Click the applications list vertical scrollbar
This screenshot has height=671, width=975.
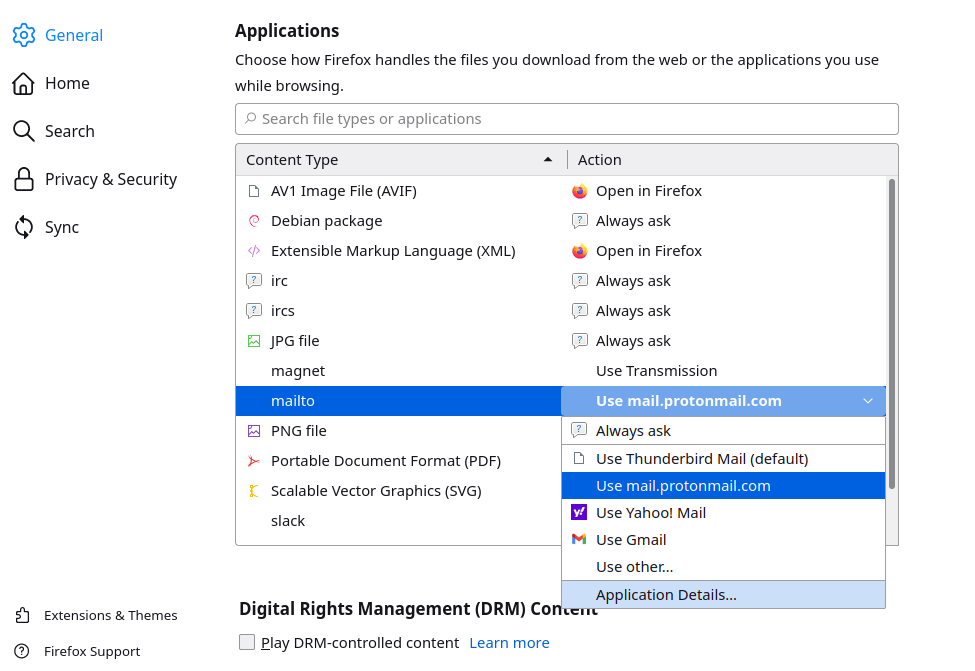point(892,333)
